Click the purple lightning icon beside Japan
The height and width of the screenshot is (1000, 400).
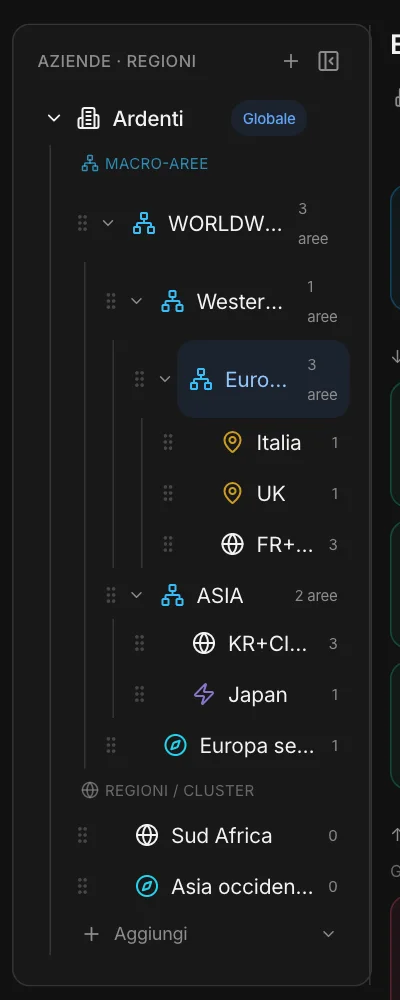coord(204,694)
